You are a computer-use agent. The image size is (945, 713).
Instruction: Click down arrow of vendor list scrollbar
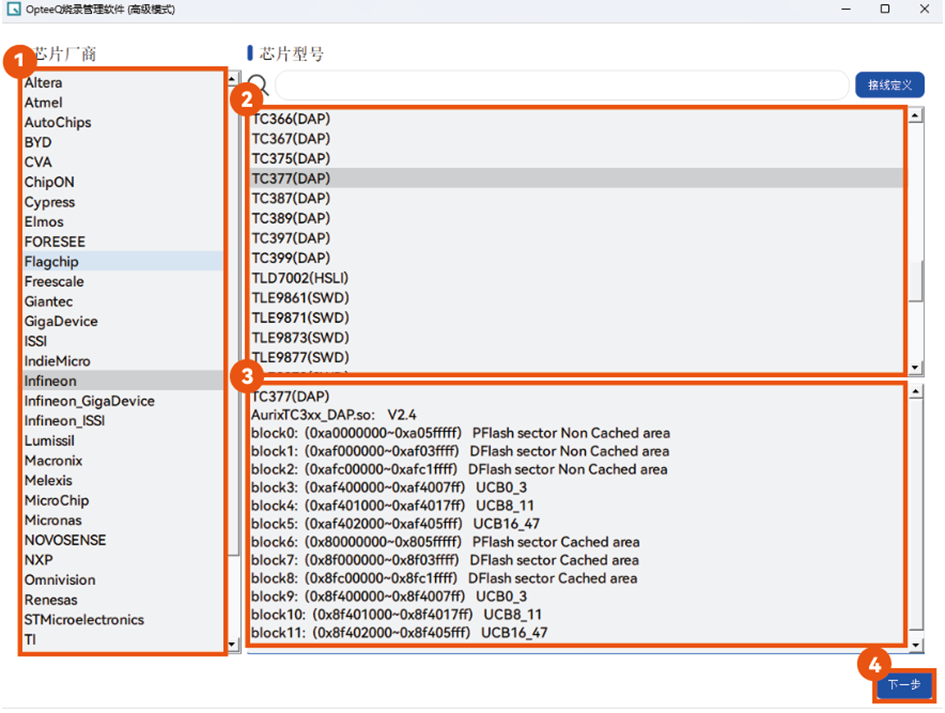click(233, 646)
